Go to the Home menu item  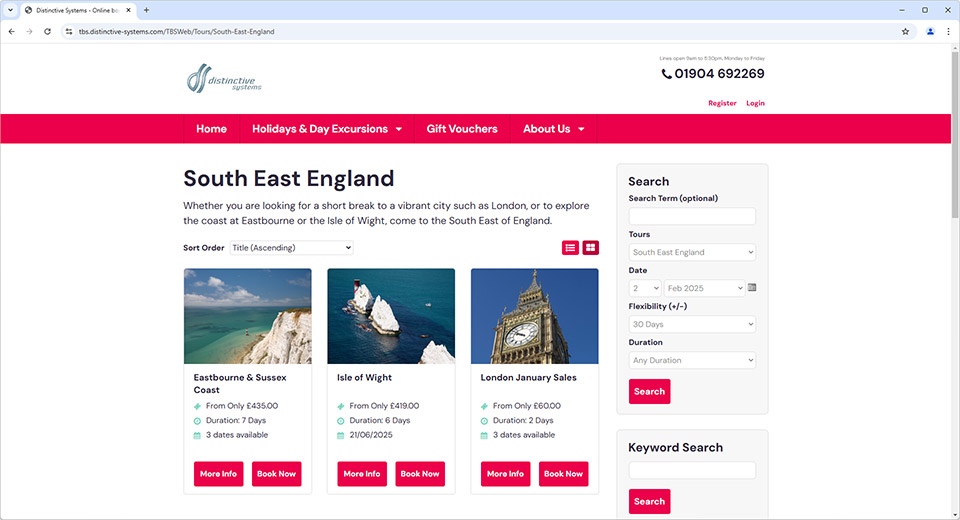click(211, 129)
